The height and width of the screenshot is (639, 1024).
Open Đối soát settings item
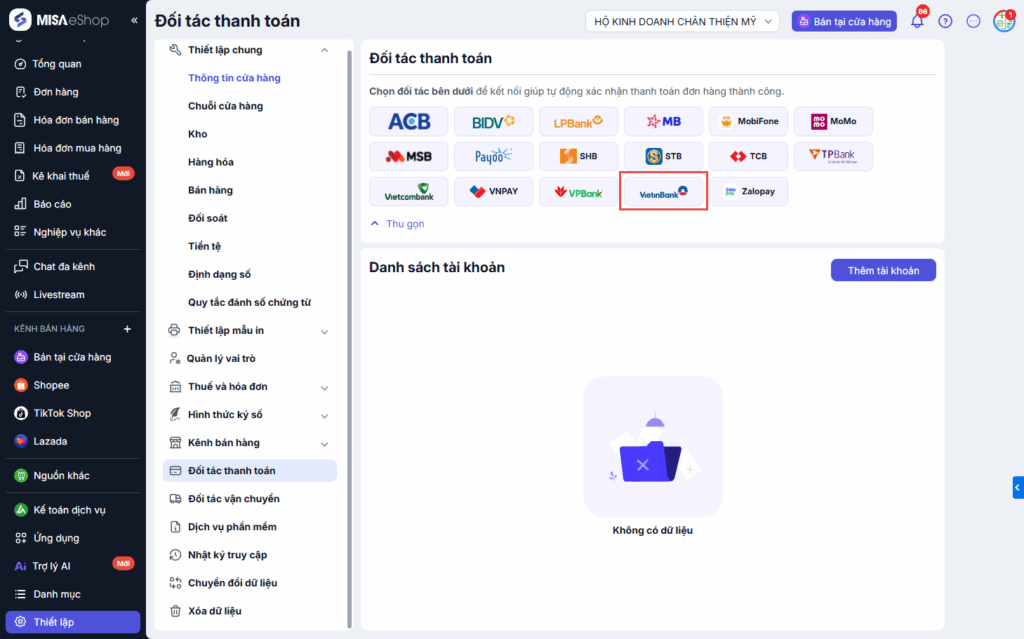click(208, 218)
